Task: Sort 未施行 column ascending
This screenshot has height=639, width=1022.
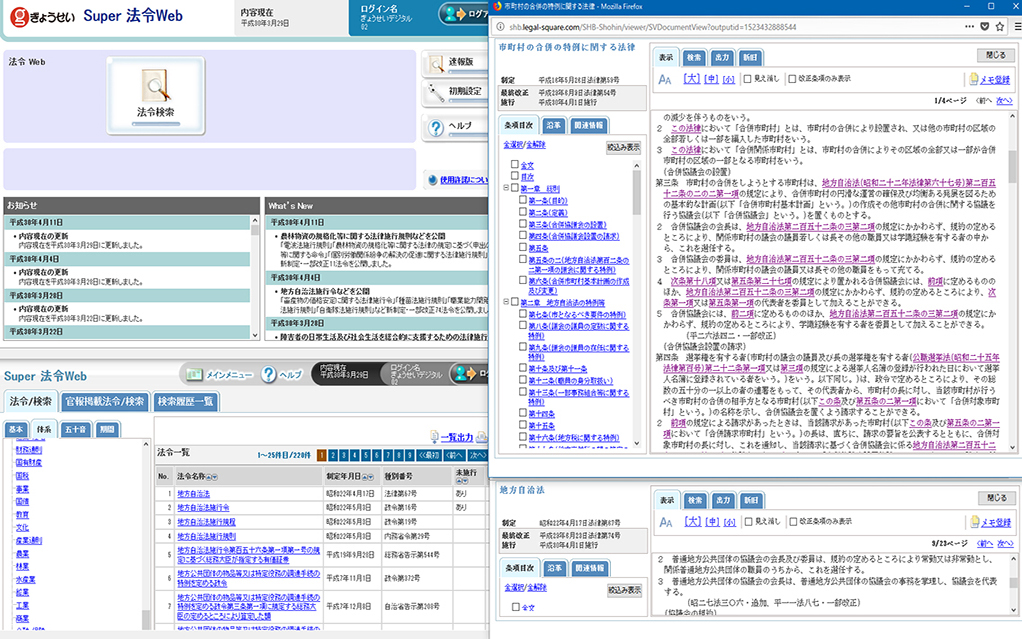Action: click(x=458, y=481)
